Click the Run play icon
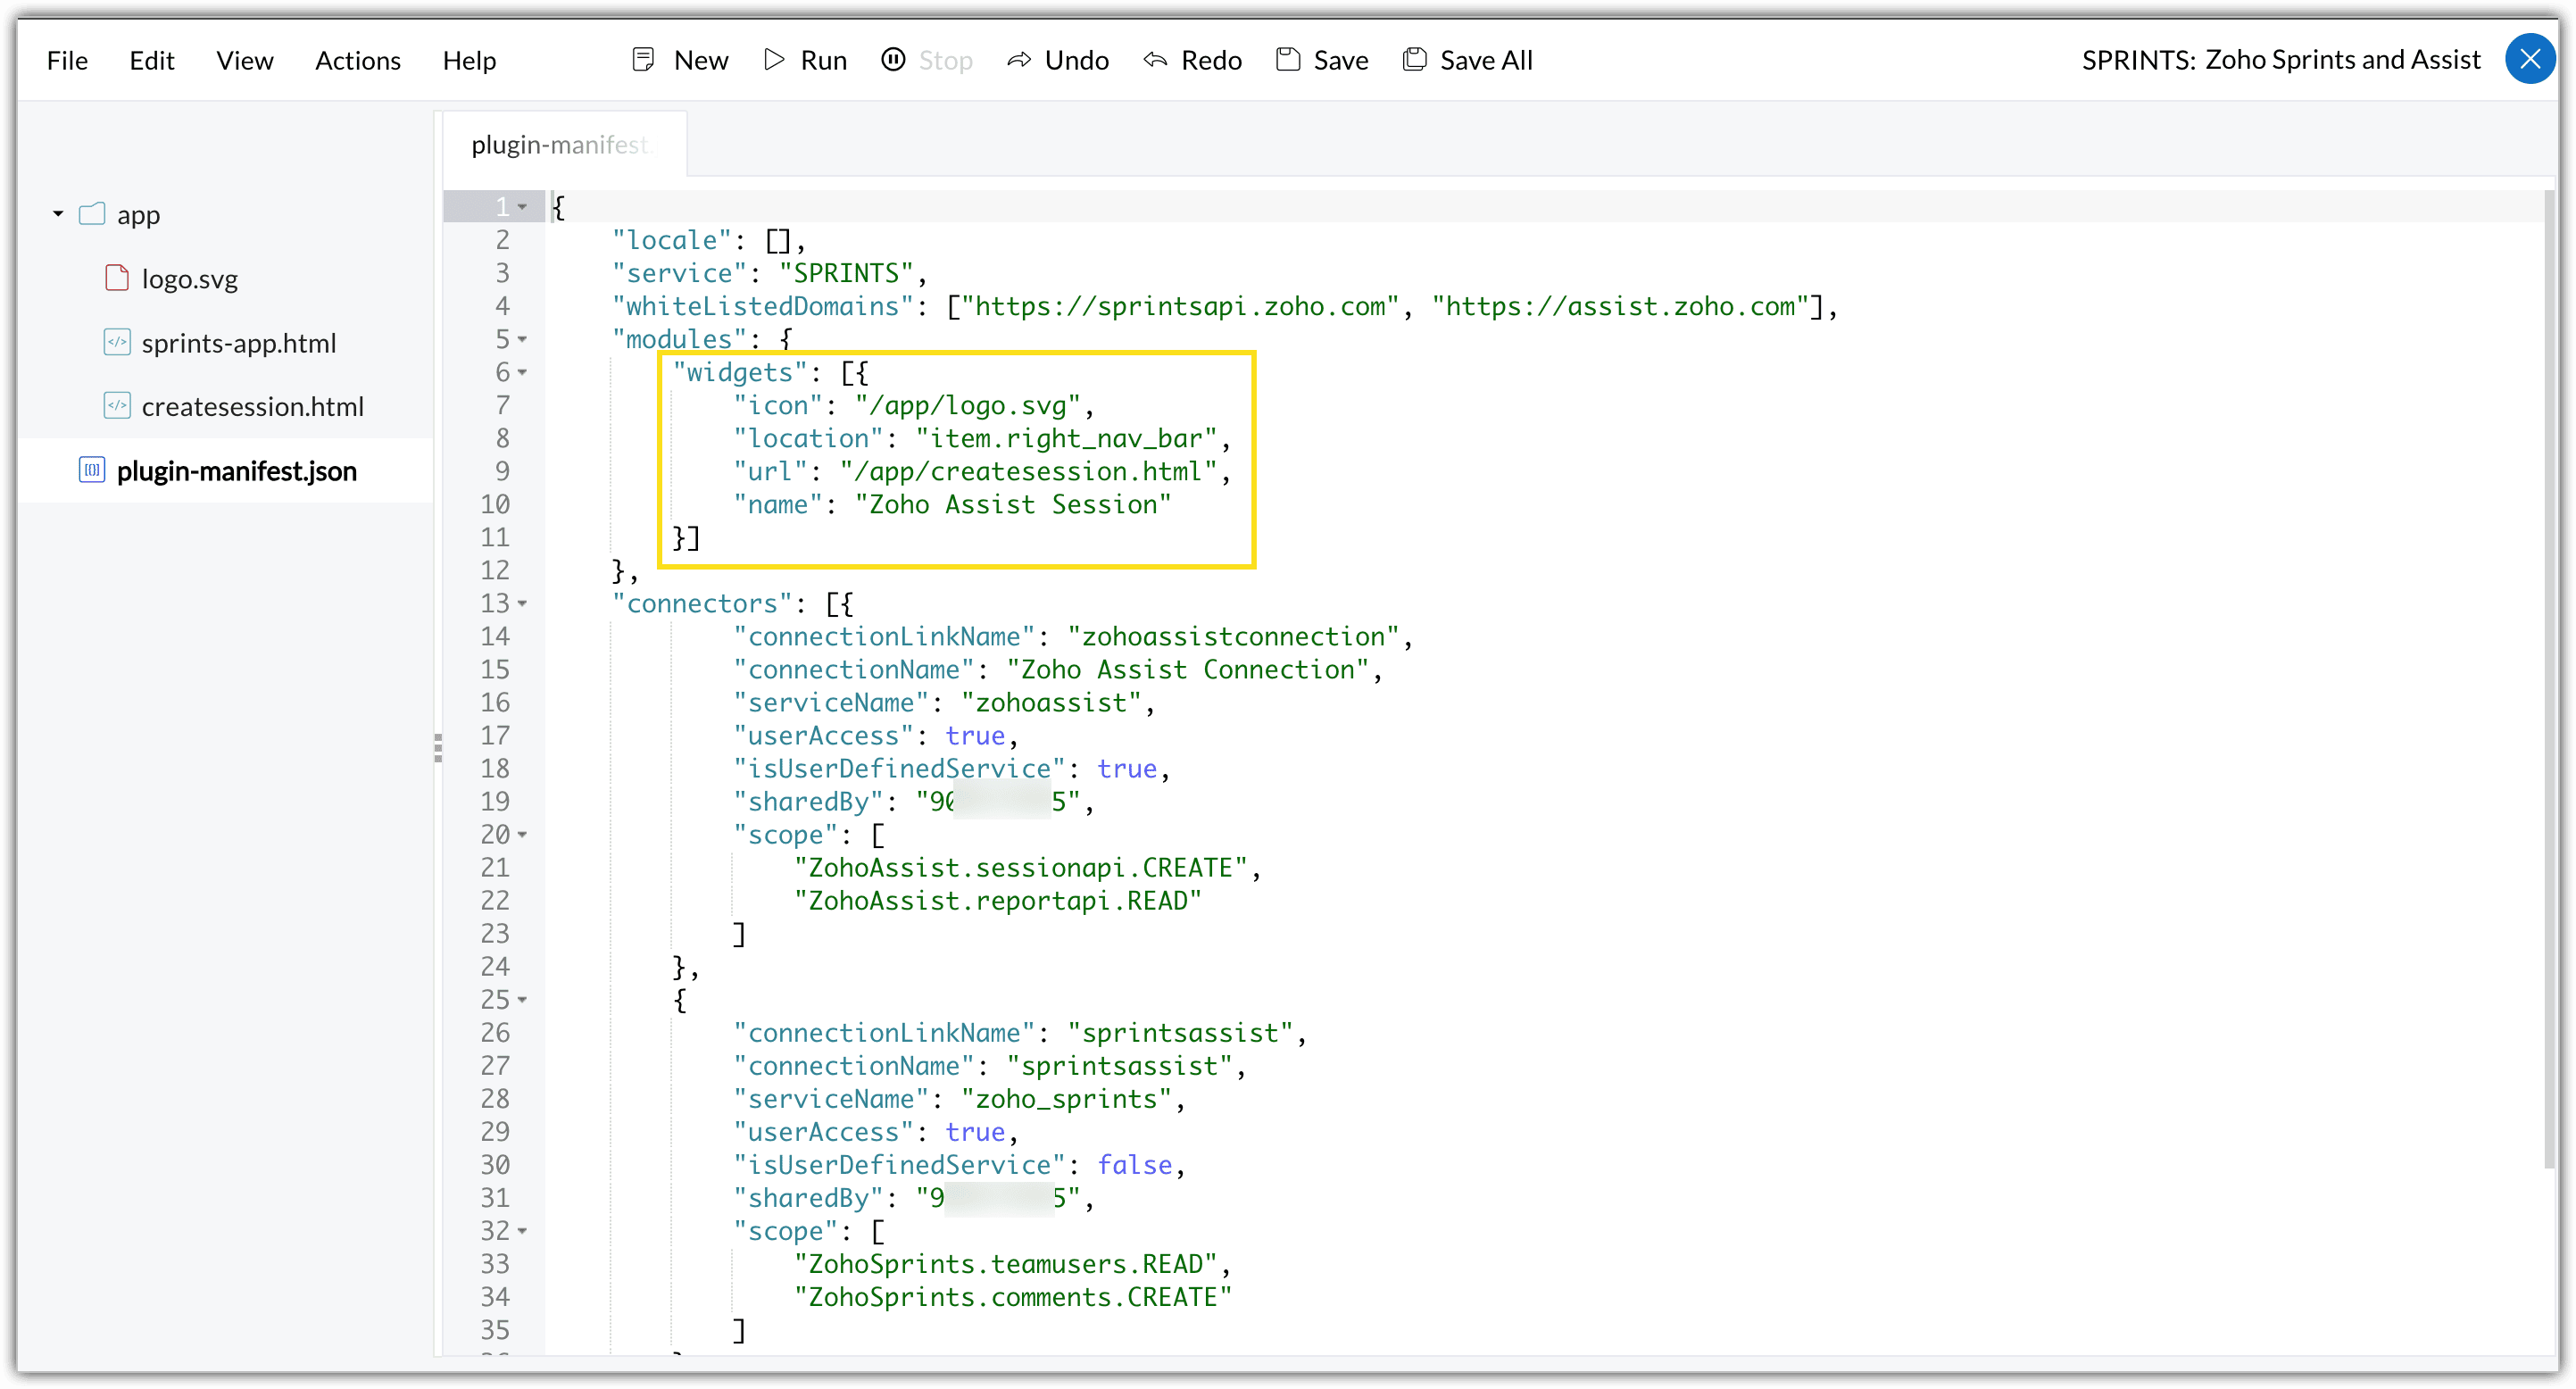 click(773, 60)
